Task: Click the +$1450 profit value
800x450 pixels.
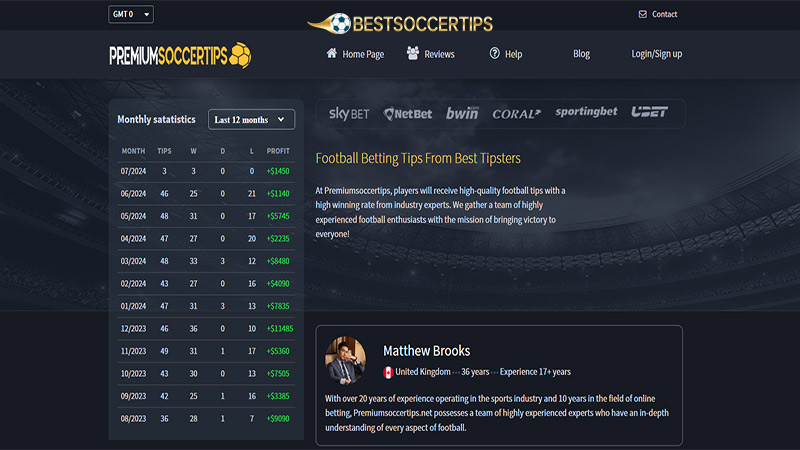Action: (278, 171)
